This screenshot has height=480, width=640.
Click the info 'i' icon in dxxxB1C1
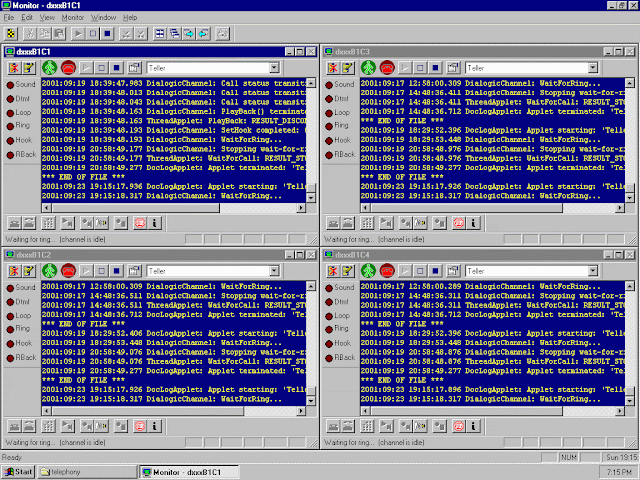[155, 223]
